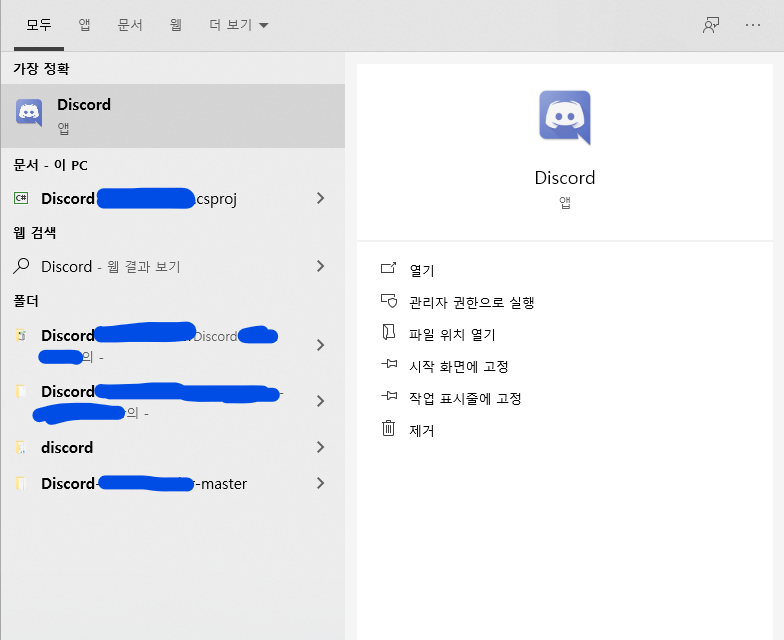The width and height of the screenshot is (784, 640).
Task: Click the magnifier web search icon
Action: pyautogui.click(x=21, y=266)
